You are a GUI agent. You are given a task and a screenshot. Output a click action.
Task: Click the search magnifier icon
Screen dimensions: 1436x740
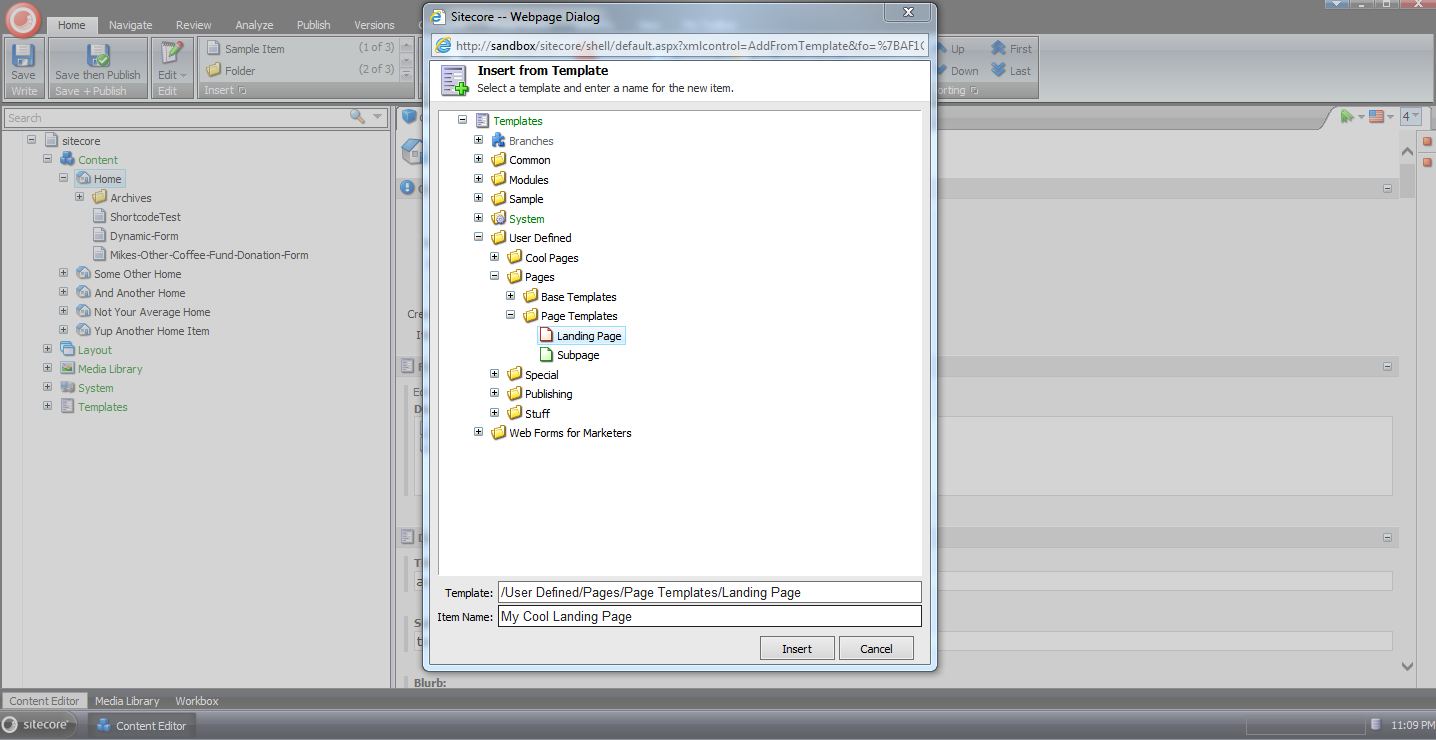pyautogui.click(x=357, y=118)
